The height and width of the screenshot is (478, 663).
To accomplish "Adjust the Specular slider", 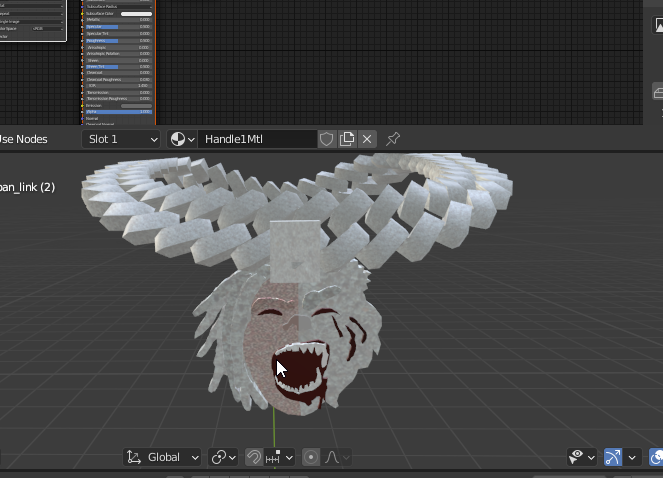I will pos(118,27).
